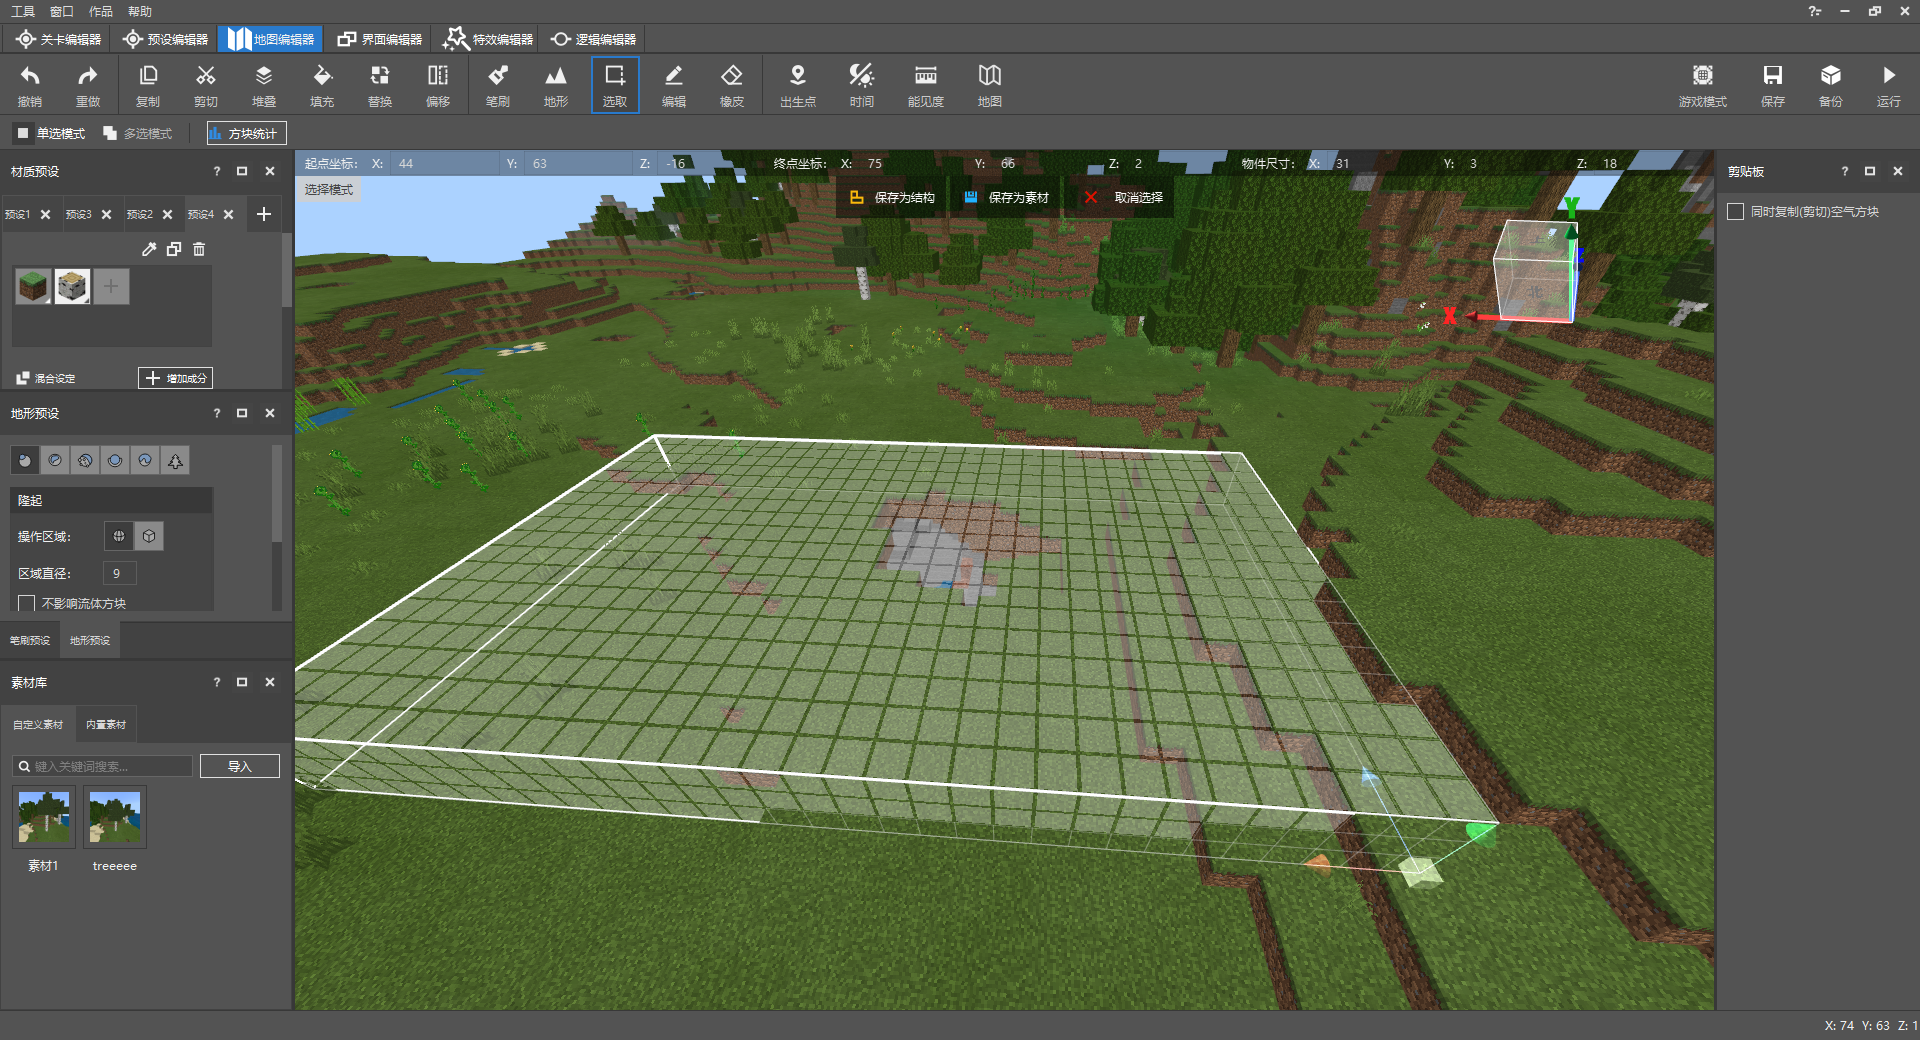Set the Spawn point (出生点) tool

click(798, 85)
